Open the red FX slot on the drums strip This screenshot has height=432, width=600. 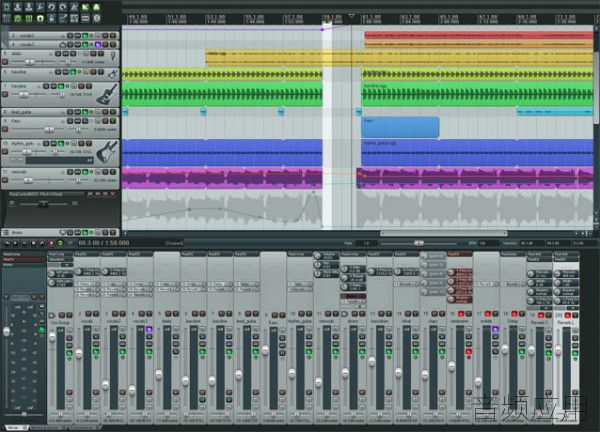click(353, 296)
